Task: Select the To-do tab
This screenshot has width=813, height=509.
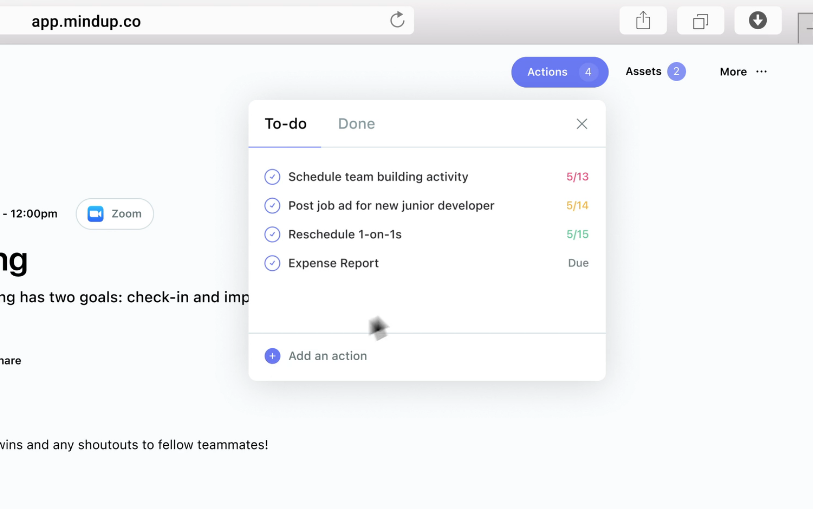Action: pos(285,124)
